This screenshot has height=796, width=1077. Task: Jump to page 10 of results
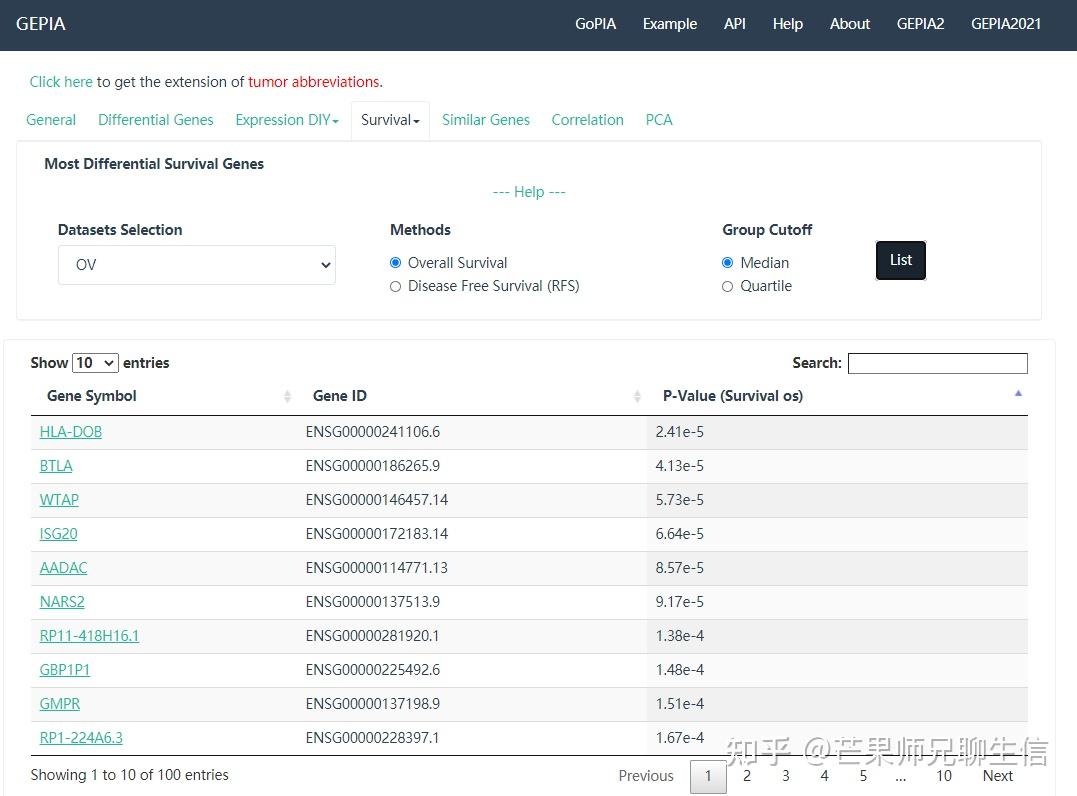pos(943,776)
